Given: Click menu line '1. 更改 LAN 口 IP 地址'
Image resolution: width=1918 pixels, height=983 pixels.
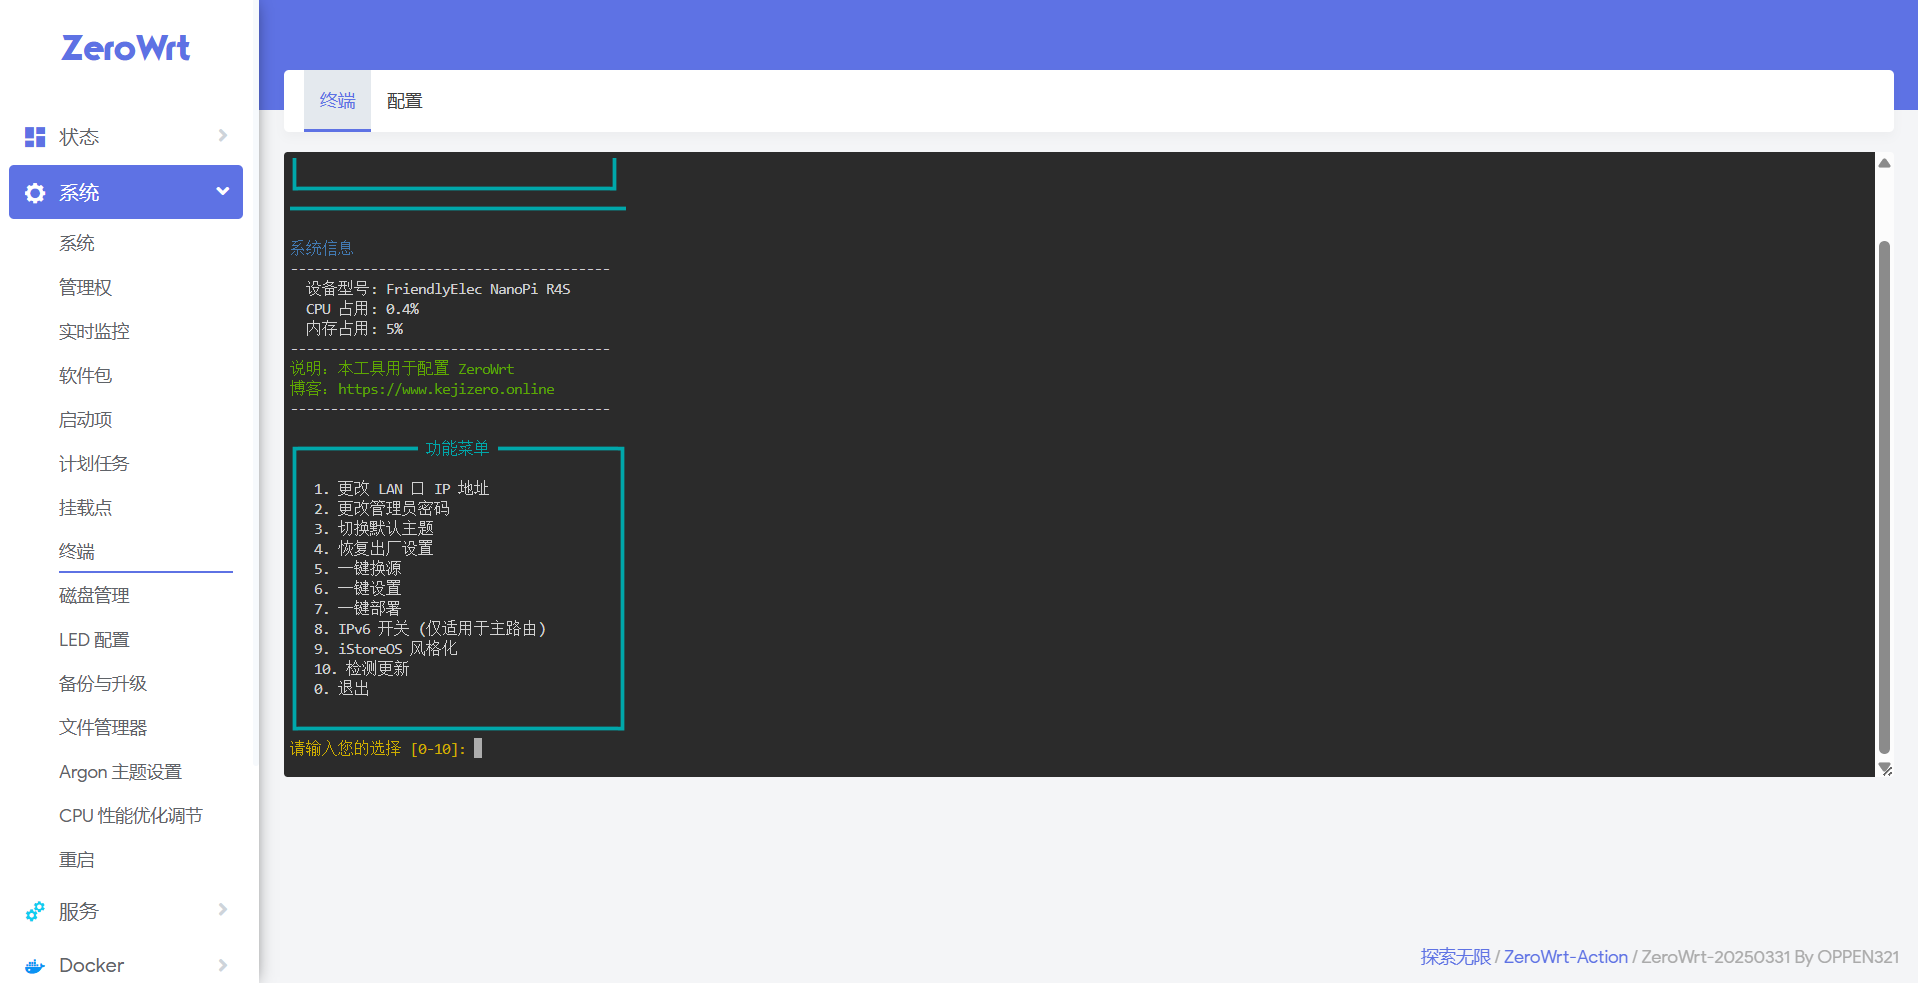Looking at the screenshot, I should [401, 489].
